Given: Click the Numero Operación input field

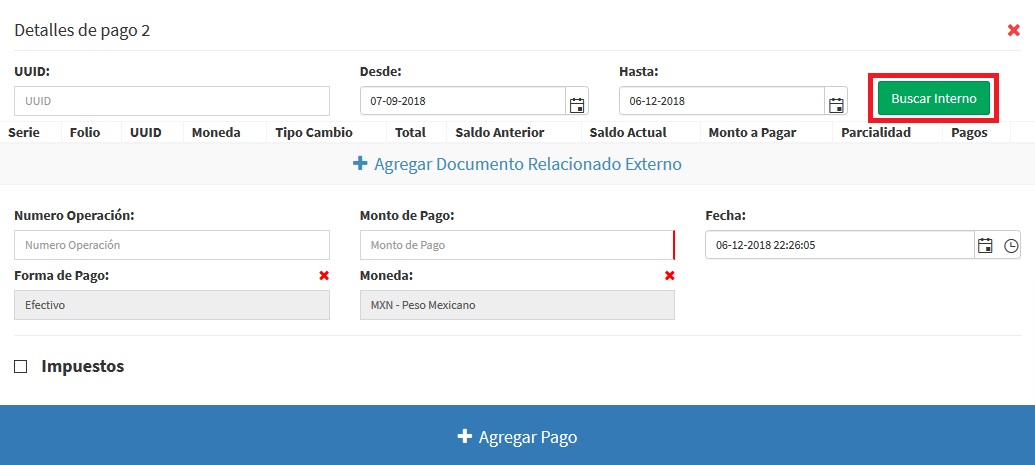Looking at the screenshot, I should coord(171,245).
